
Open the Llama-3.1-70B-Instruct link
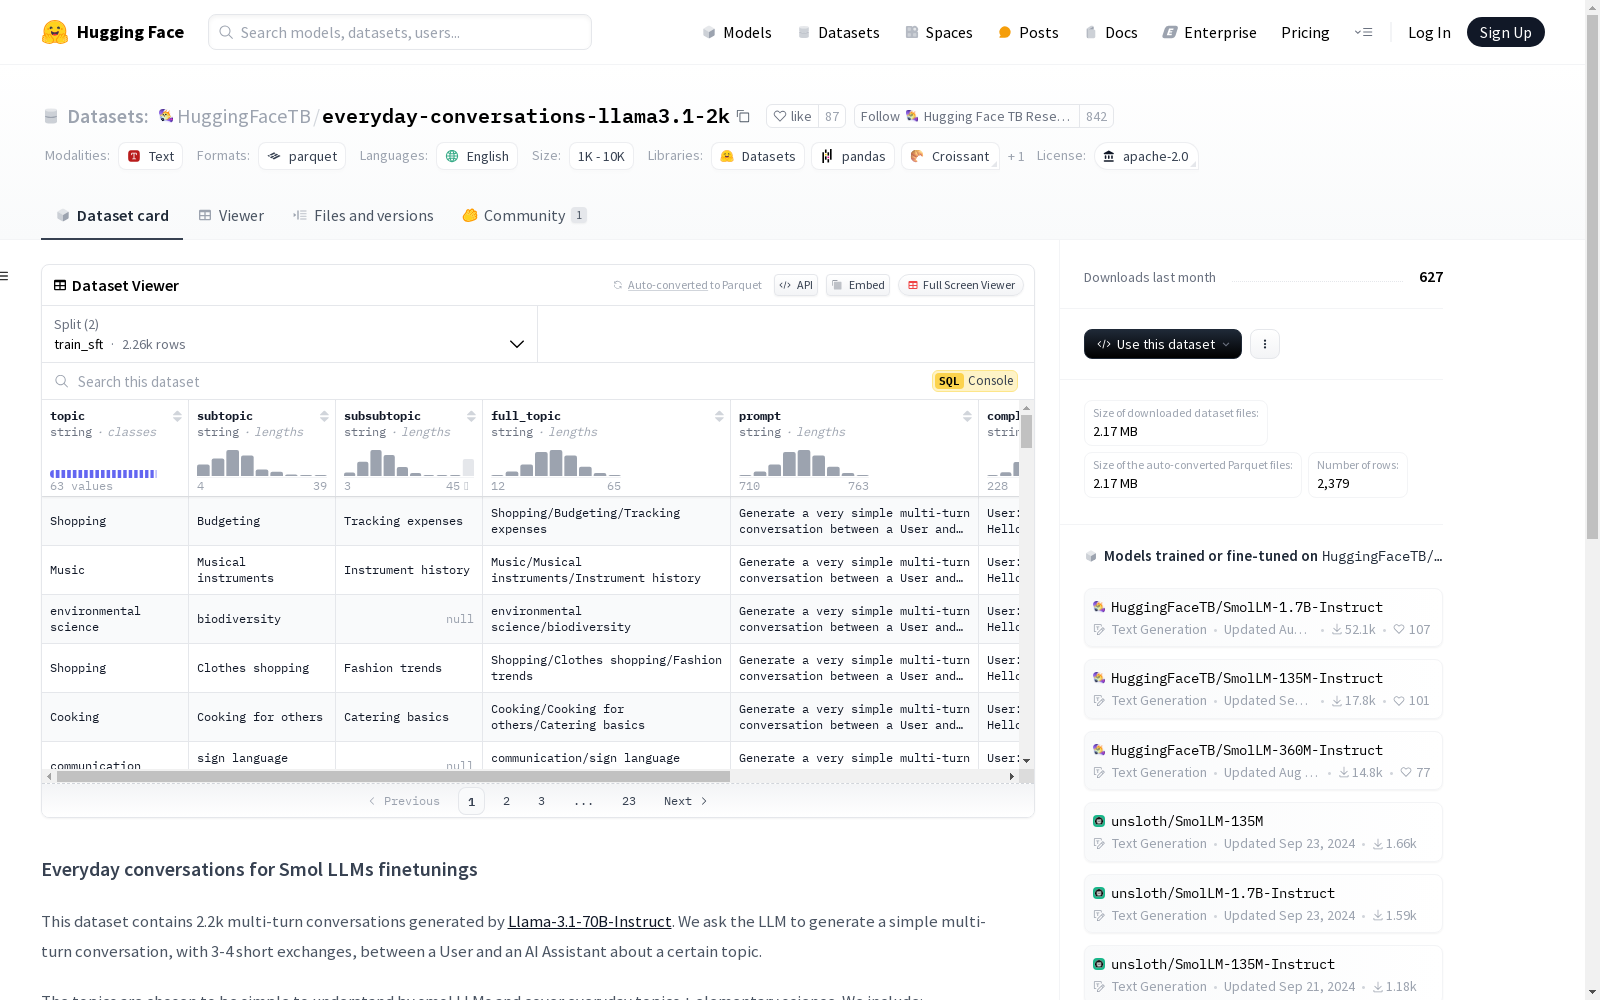[x=589, y=921]
